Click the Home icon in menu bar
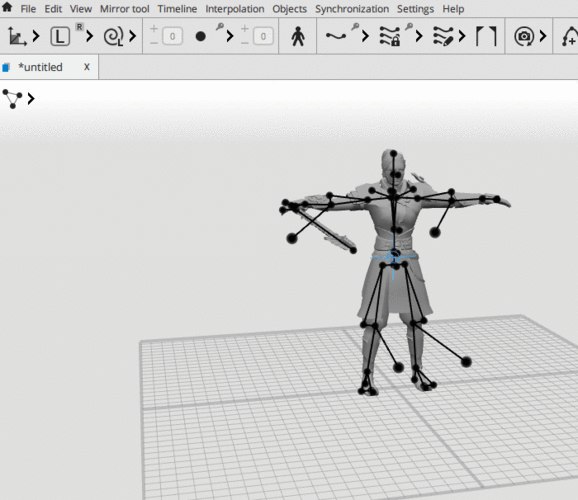The width and height of the screenshot is (578, 500). coord(7,7)
